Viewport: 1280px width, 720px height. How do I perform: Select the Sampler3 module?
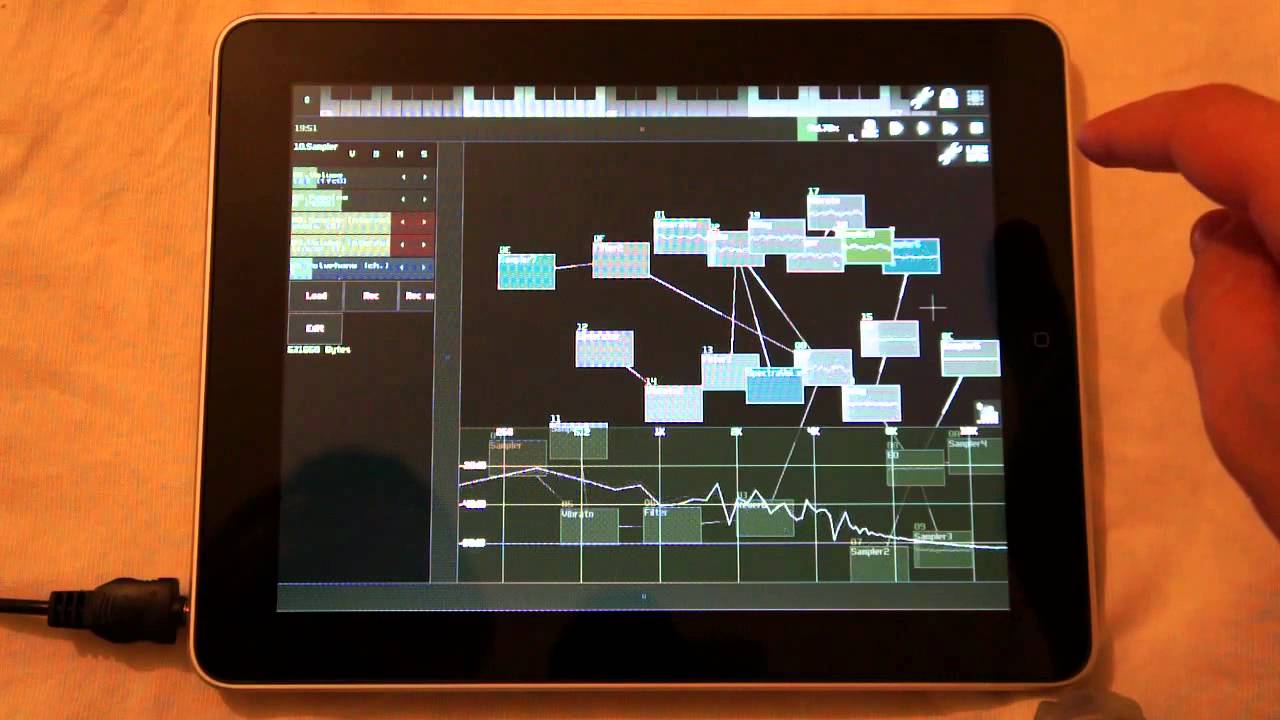coord(943,548)
